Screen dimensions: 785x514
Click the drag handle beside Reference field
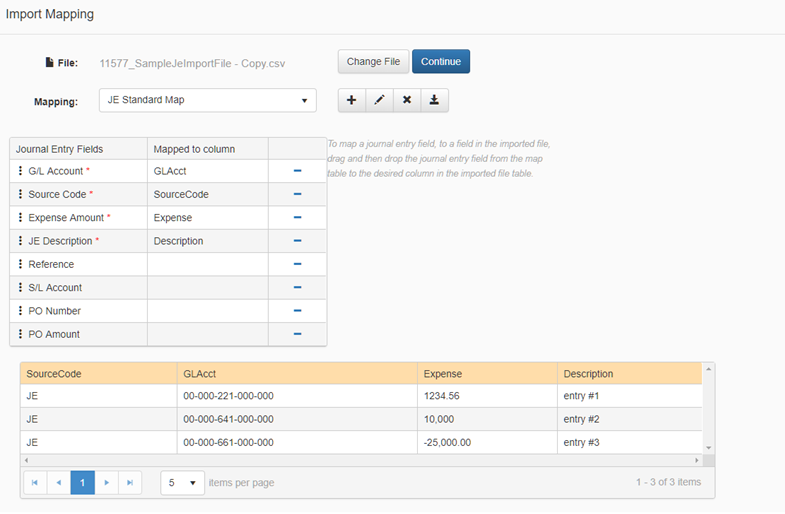(x=20, y=264)
